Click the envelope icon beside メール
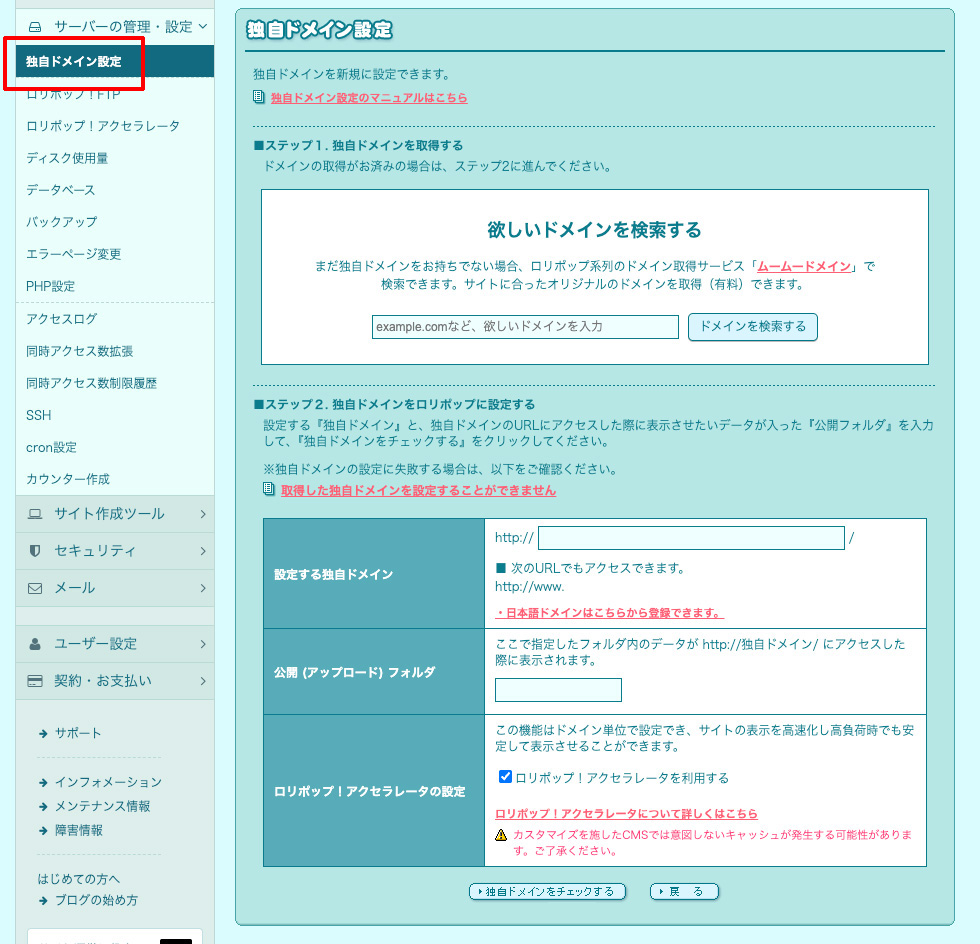Image resolution: width=980 pixels, height=944 pixels. (35, 588)
